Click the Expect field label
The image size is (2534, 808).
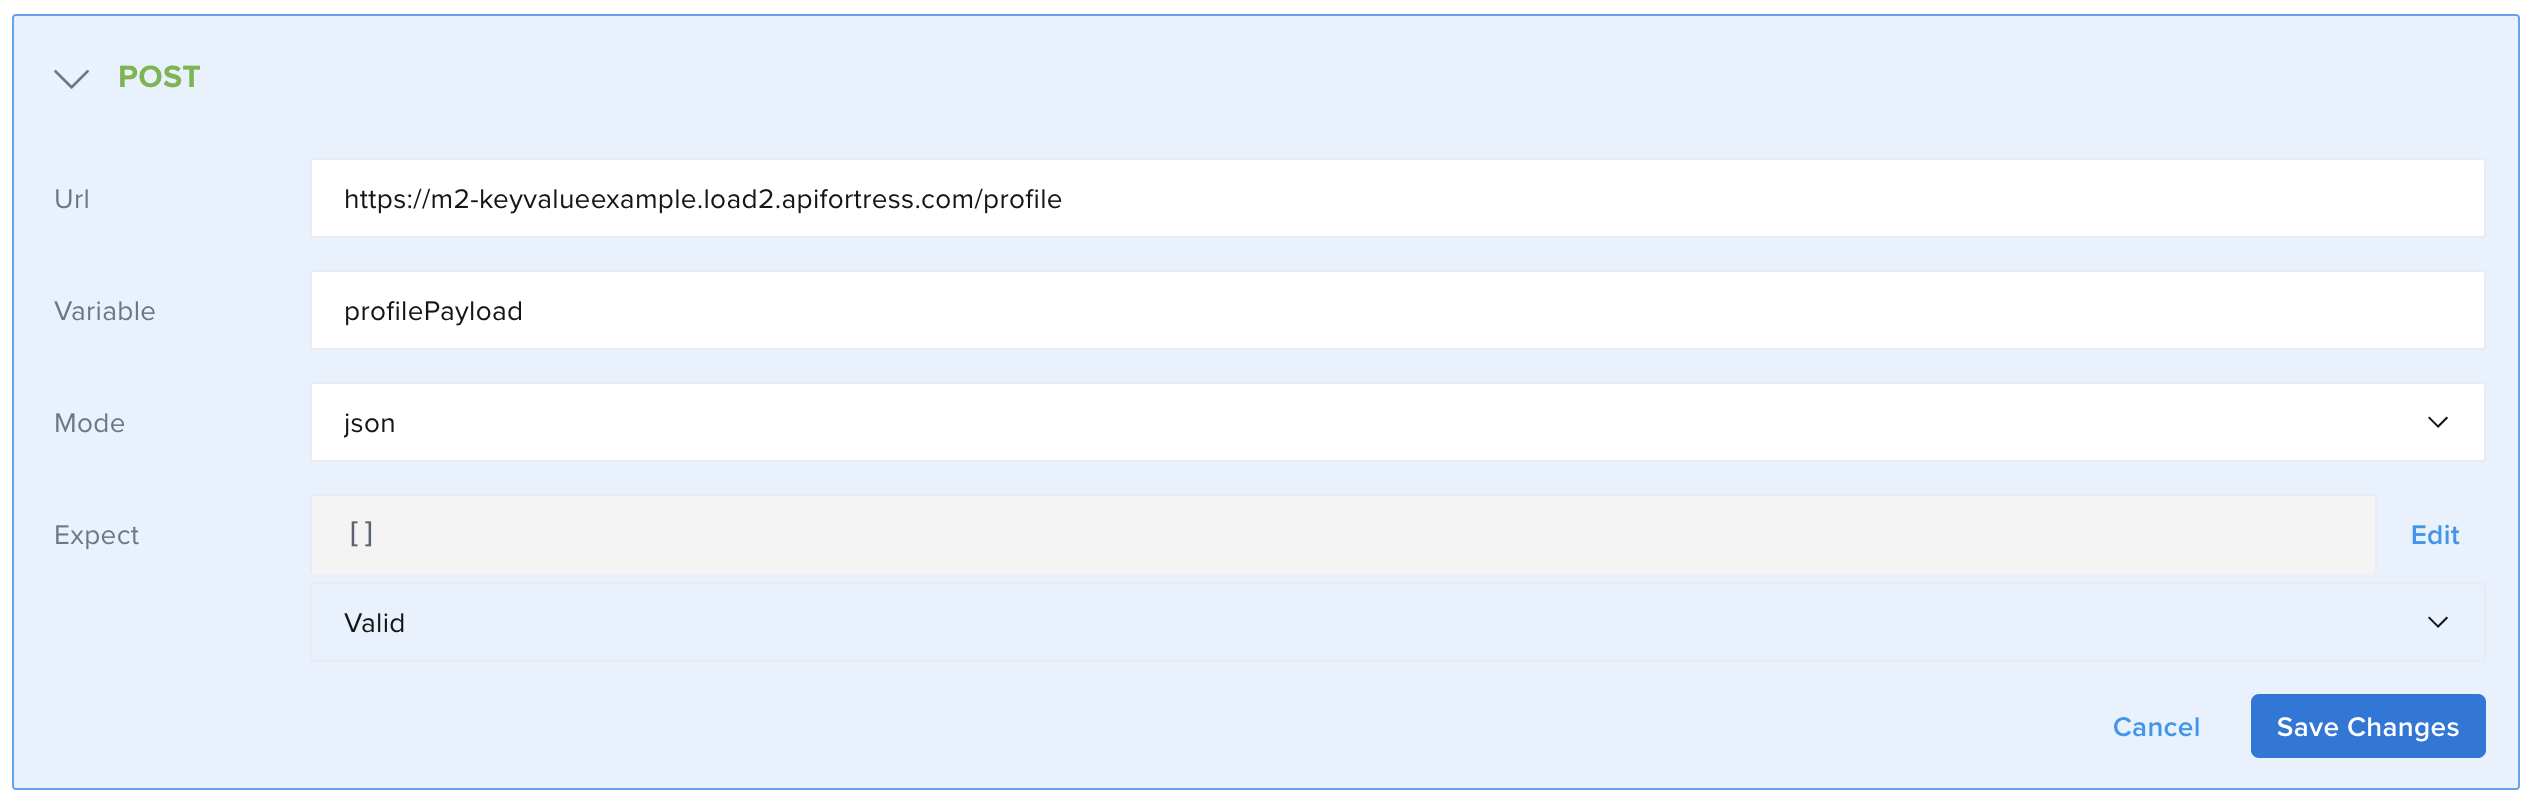[x=97, y=535]
